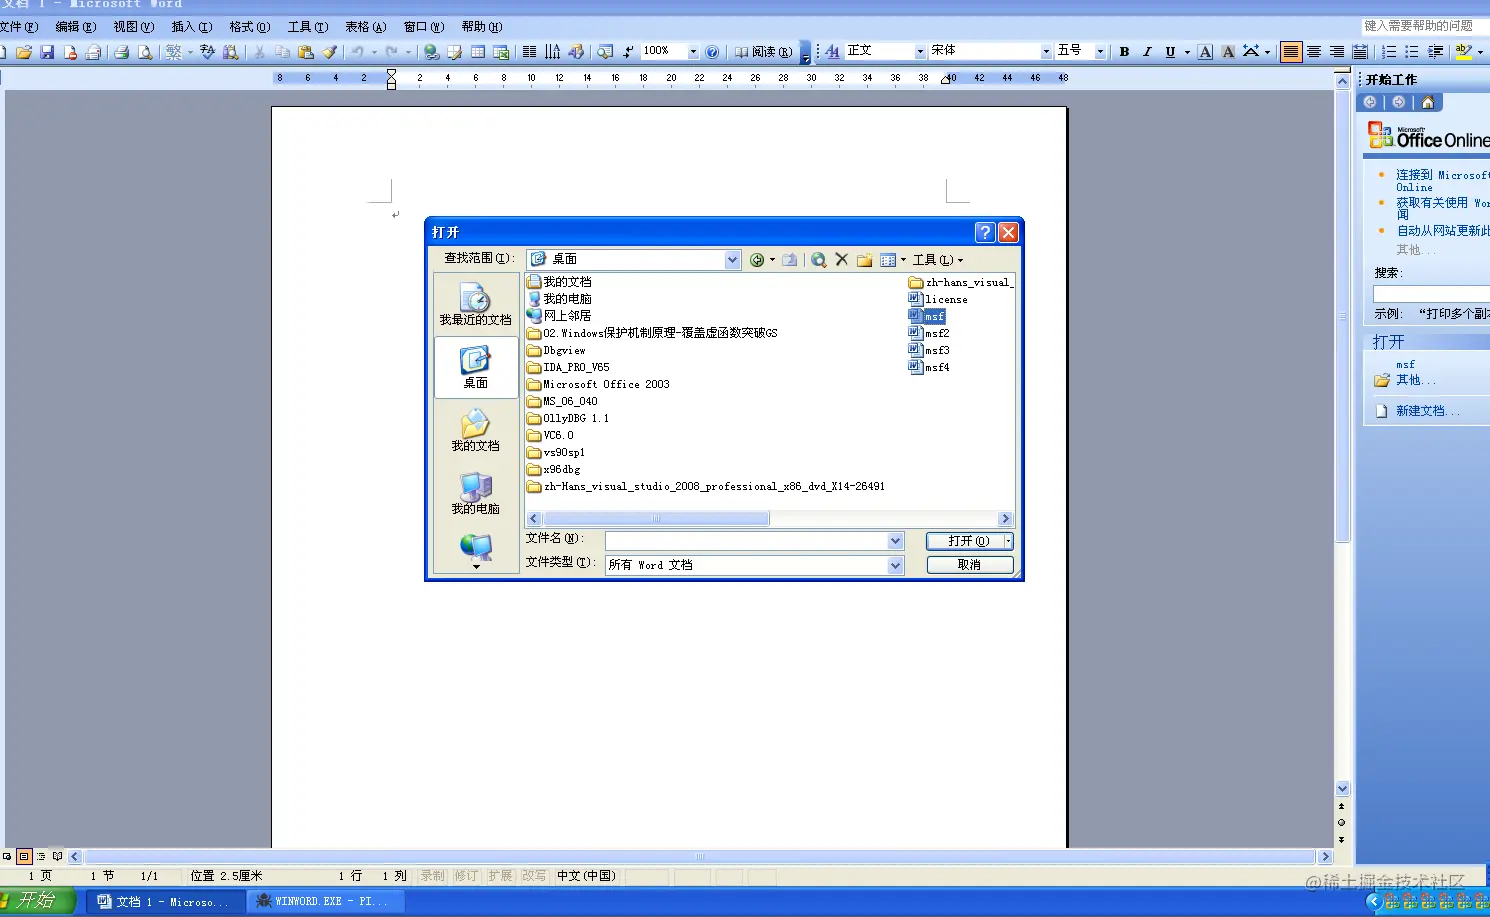Click the Open folder icon in Word toolbar

point(24,52)
